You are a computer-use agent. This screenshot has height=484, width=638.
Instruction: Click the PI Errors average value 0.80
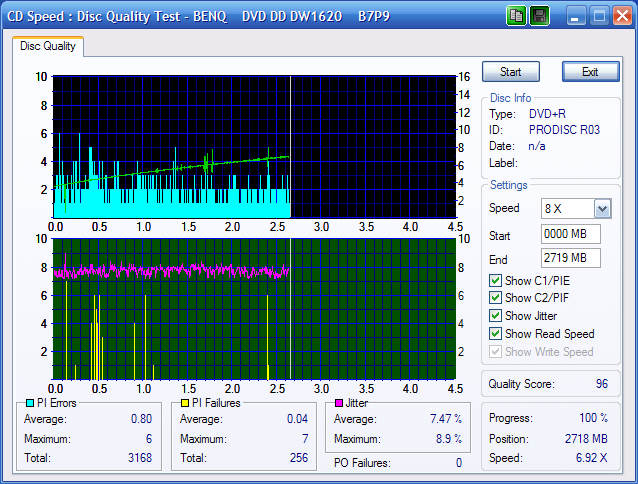tap(141, 419)
